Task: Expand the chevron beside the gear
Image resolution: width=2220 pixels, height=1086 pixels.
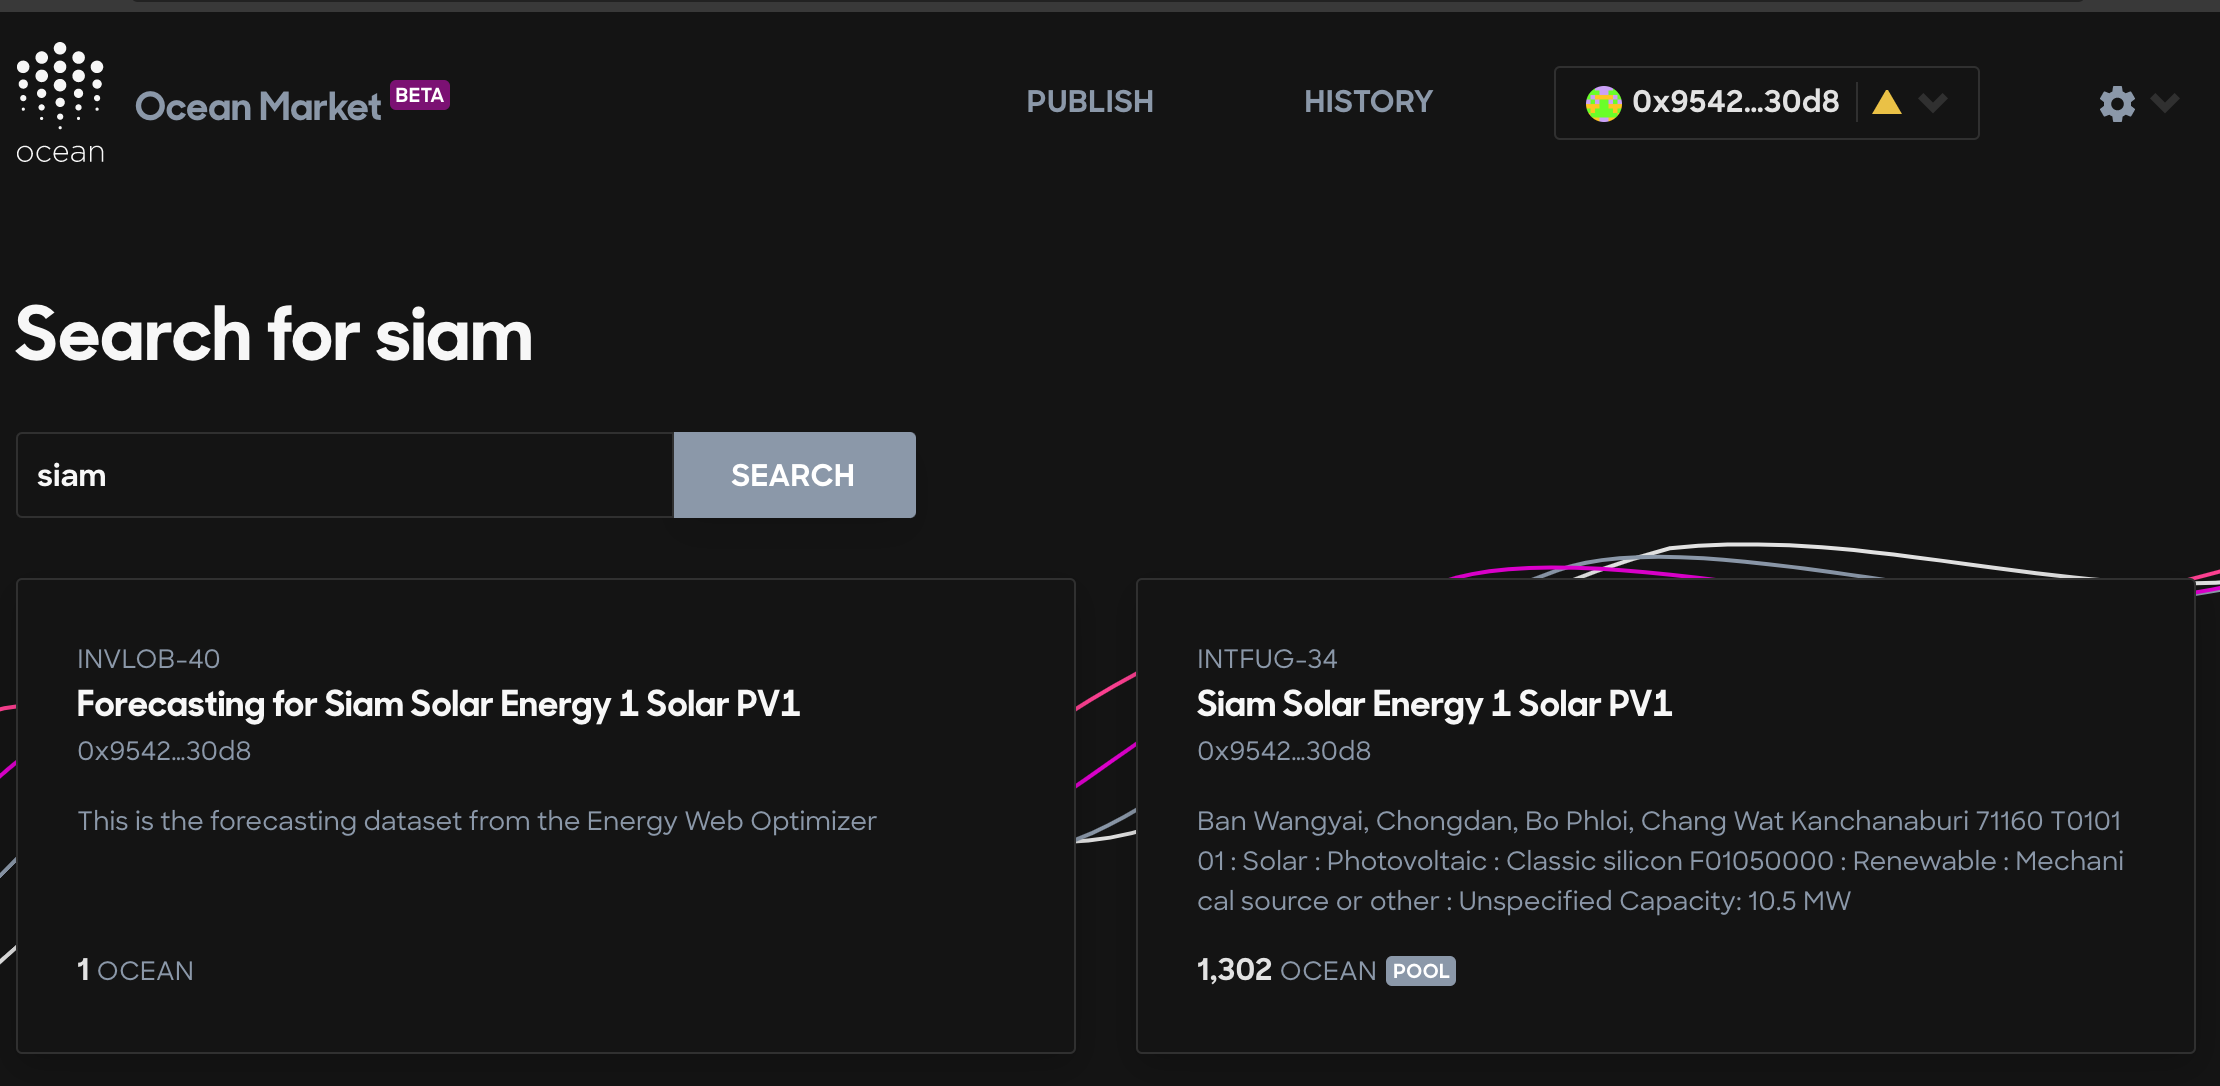Action: [2165, 103]
